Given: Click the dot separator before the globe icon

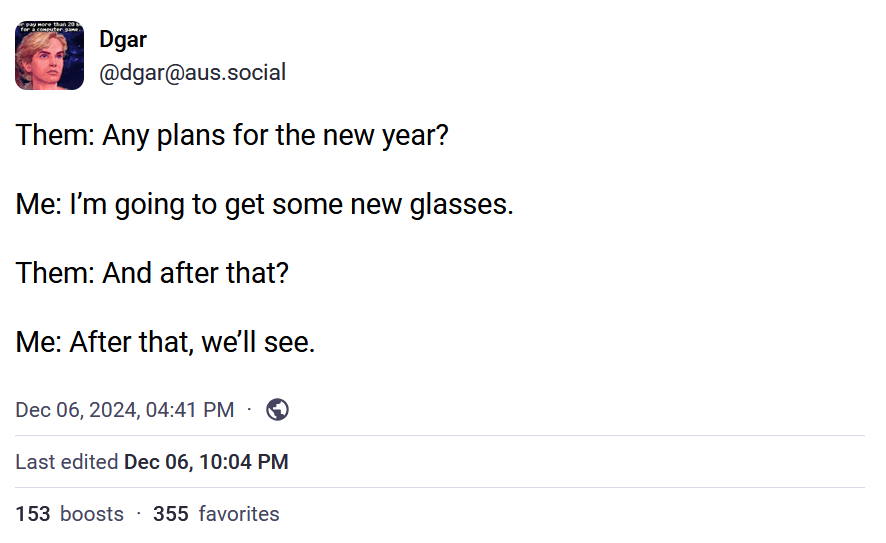Looking at the screenshot, I should tap(249, 409).
